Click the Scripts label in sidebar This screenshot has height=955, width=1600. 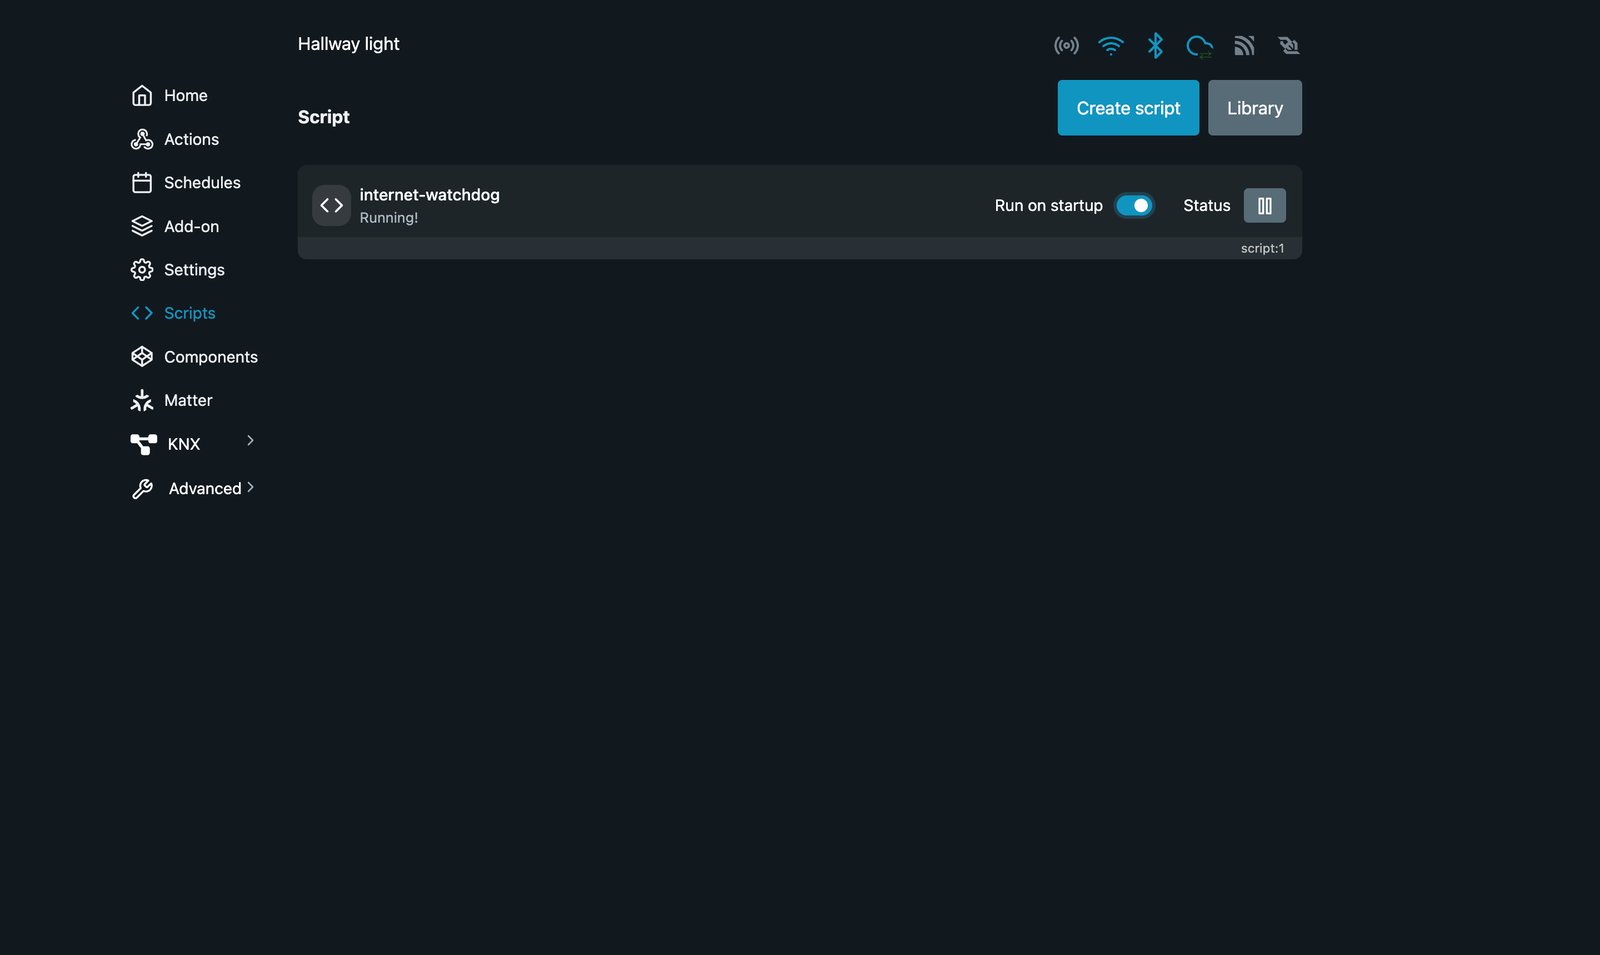pyautogui.click(x=190, y=313)
